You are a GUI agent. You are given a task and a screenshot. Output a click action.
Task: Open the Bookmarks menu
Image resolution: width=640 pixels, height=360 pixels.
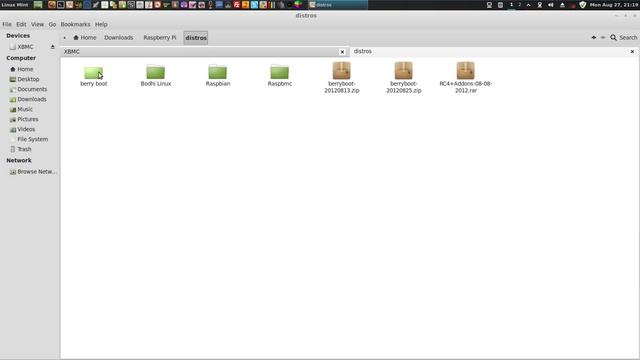point(75,24)
